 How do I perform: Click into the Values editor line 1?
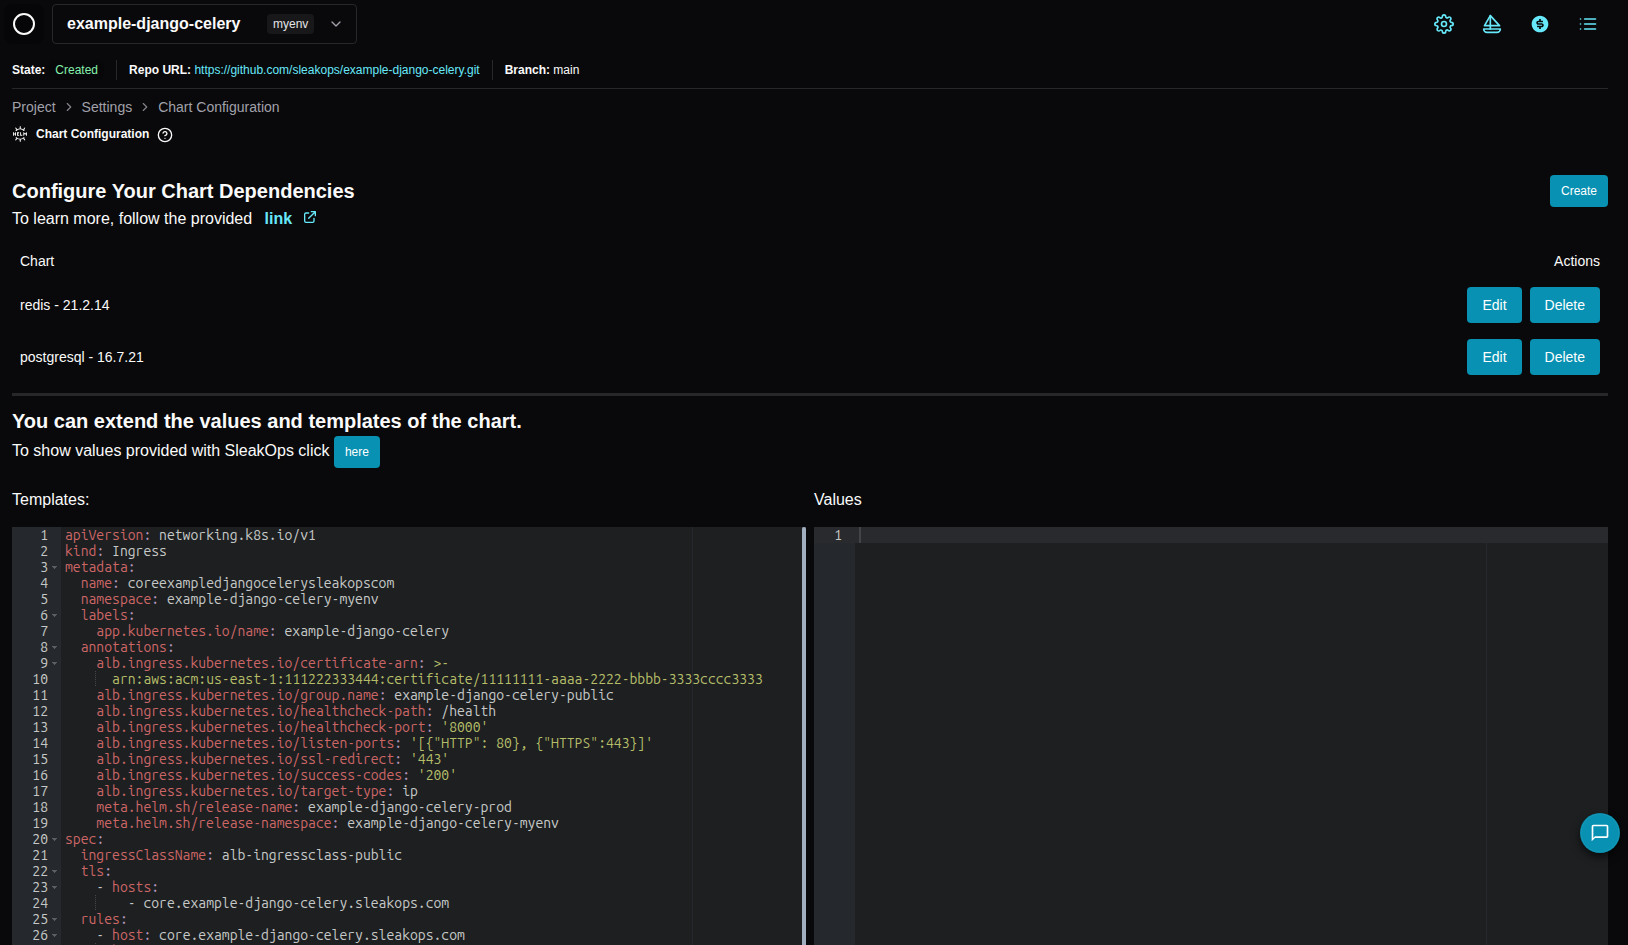click(x=1230, y=536)
